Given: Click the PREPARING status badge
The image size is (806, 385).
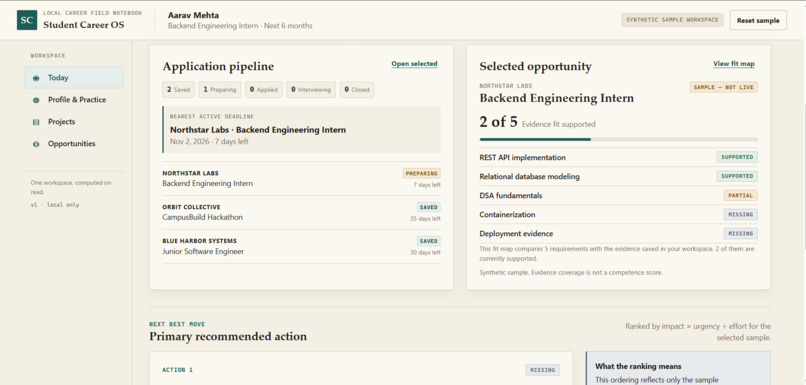Looking at the screenshot, I should [422, 173].
